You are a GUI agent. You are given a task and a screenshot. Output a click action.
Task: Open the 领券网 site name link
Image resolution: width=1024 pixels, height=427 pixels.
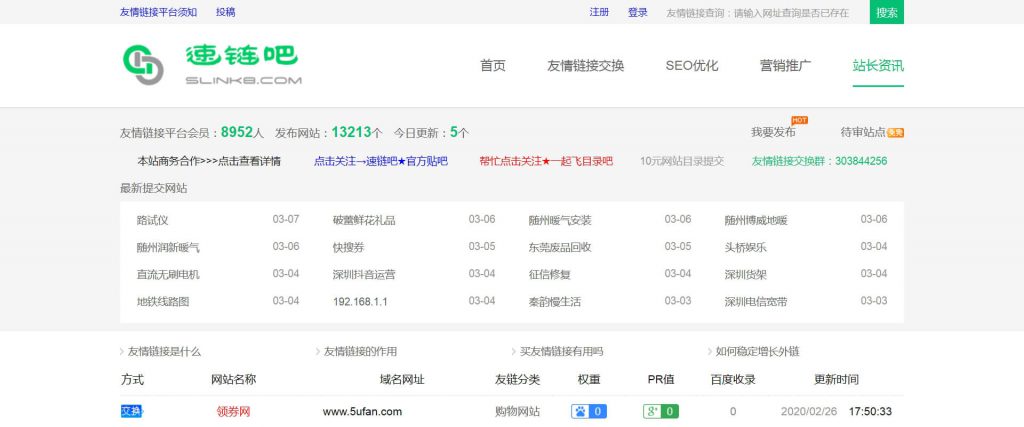click(233, 411)
